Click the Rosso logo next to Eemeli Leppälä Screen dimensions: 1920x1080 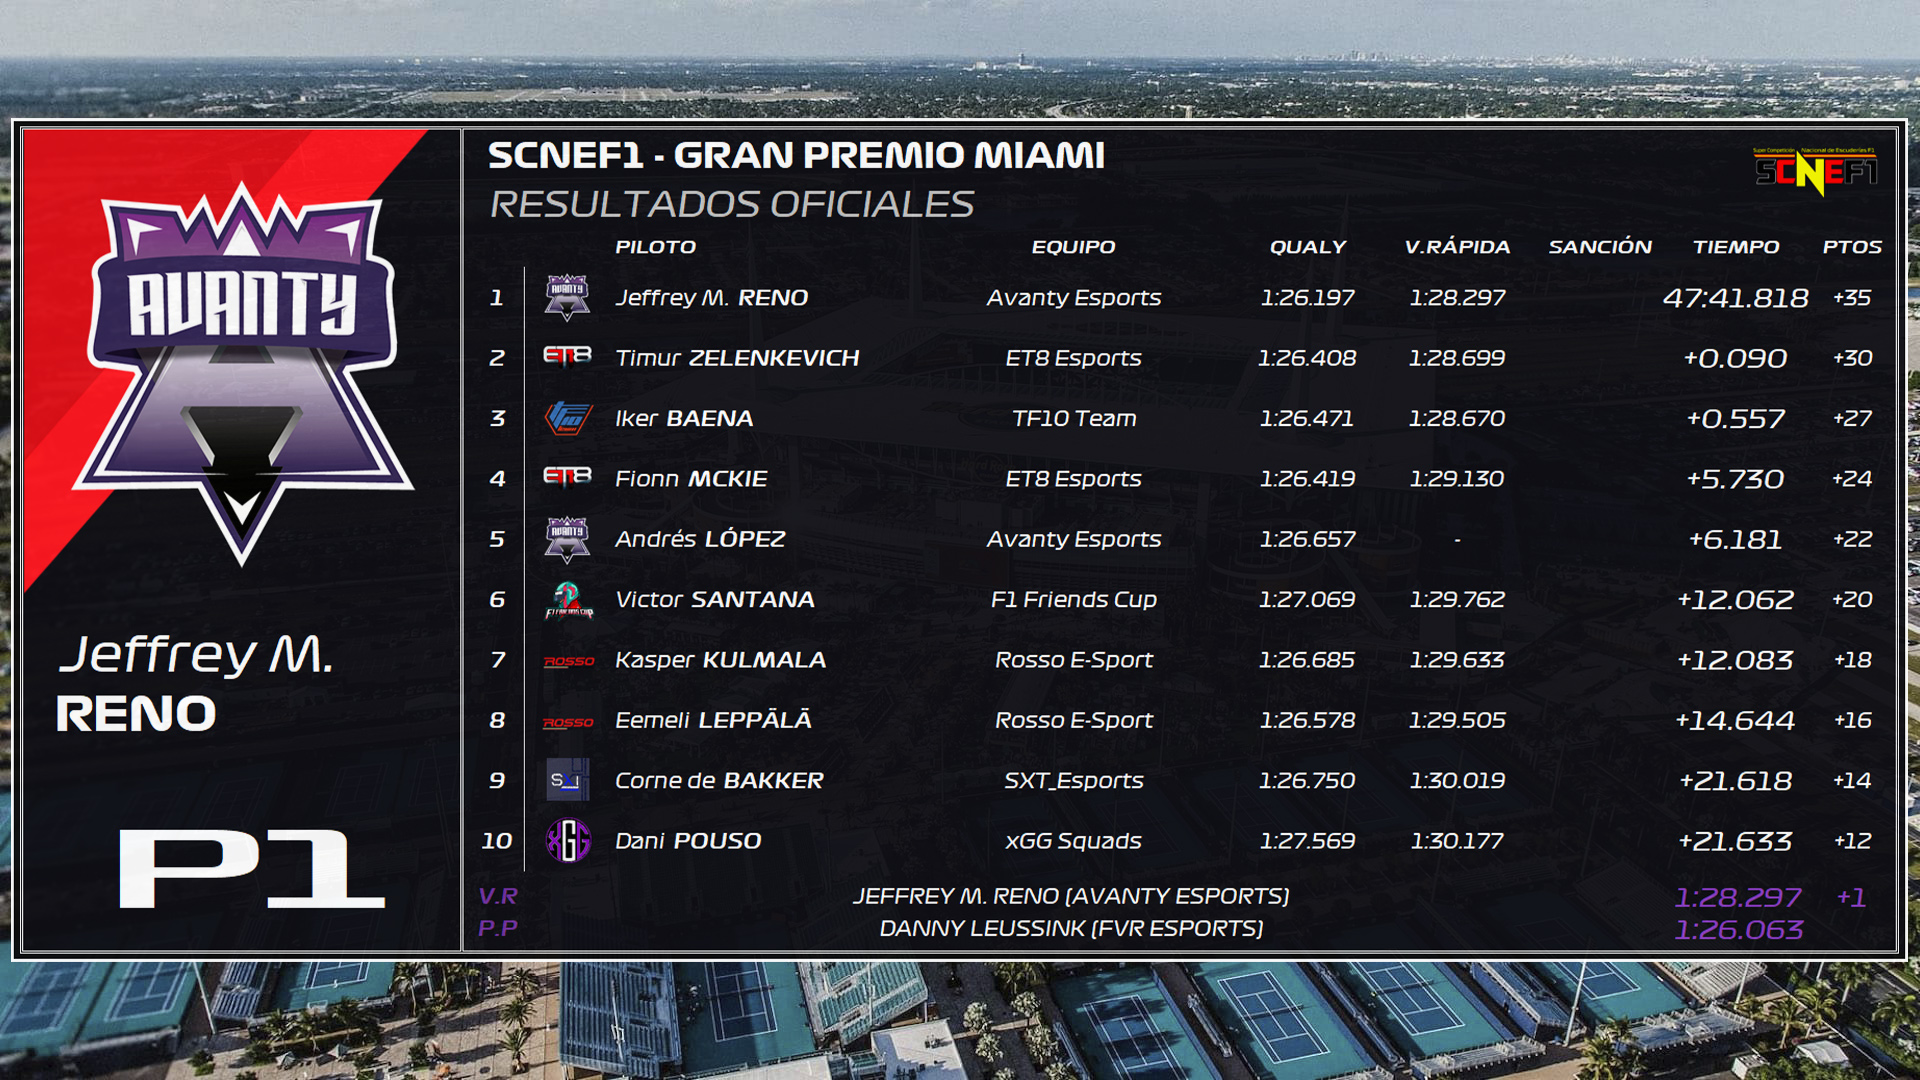[x=568, y=722]
